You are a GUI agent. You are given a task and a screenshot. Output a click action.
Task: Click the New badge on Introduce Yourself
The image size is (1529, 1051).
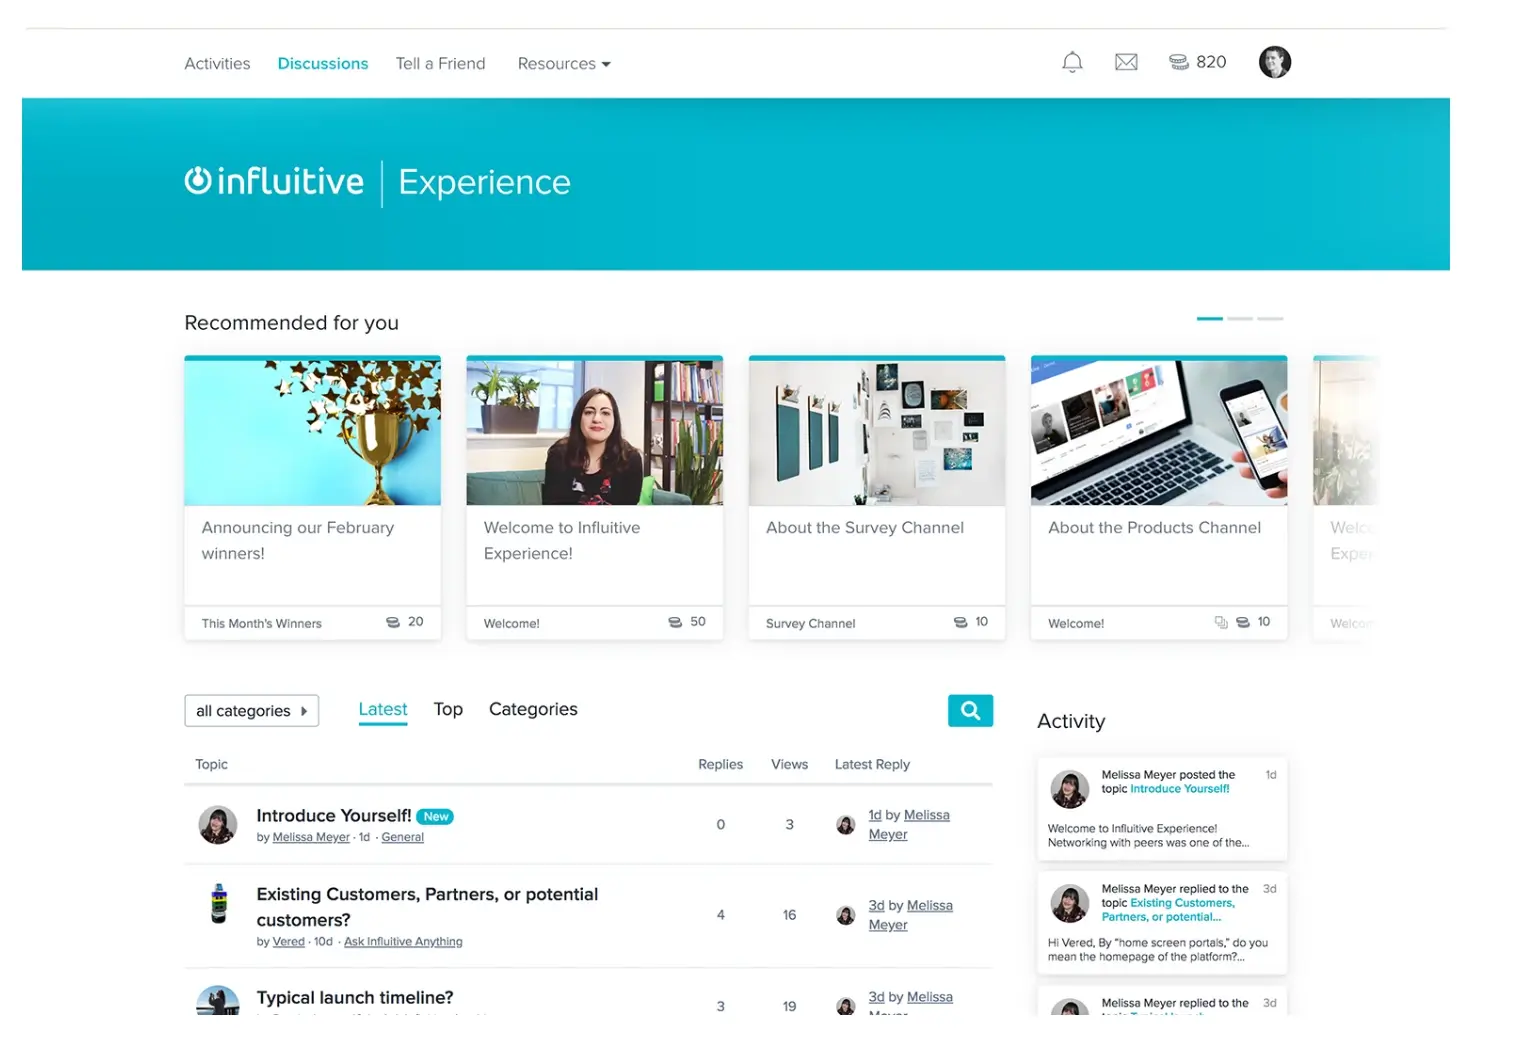pos(435,817)
